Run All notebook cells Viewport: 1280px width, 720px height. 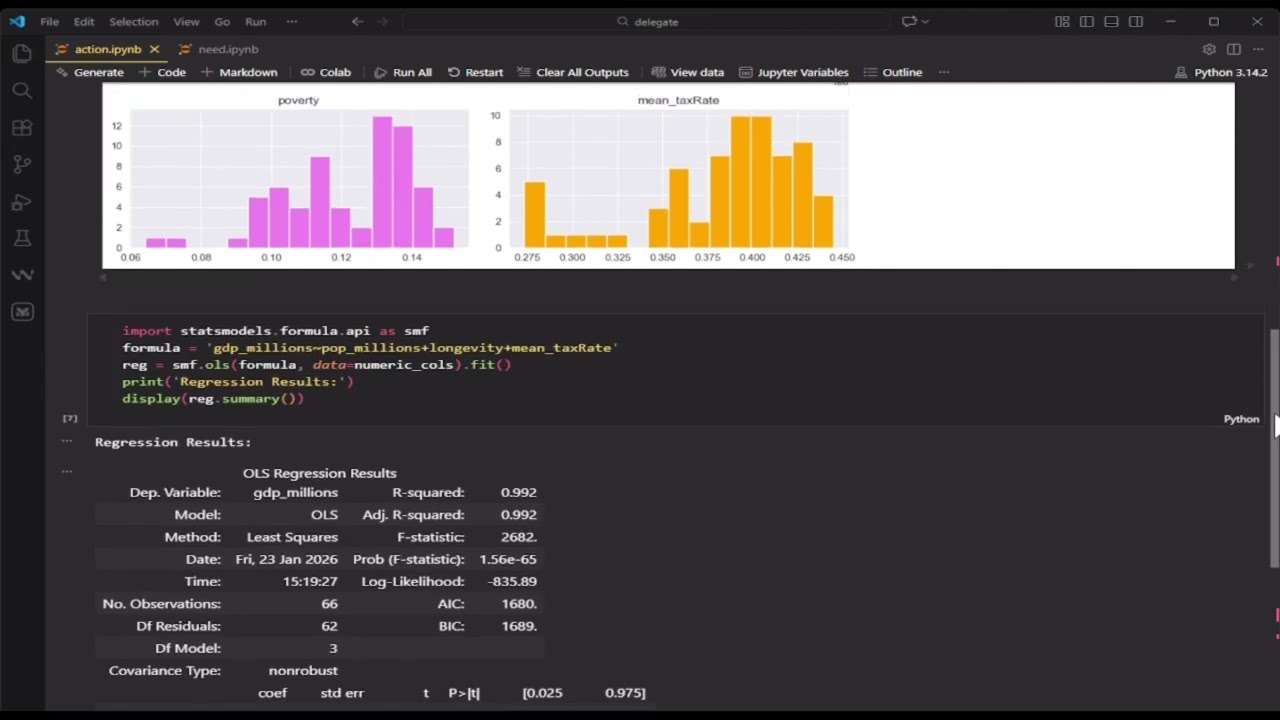coord(403,72)
